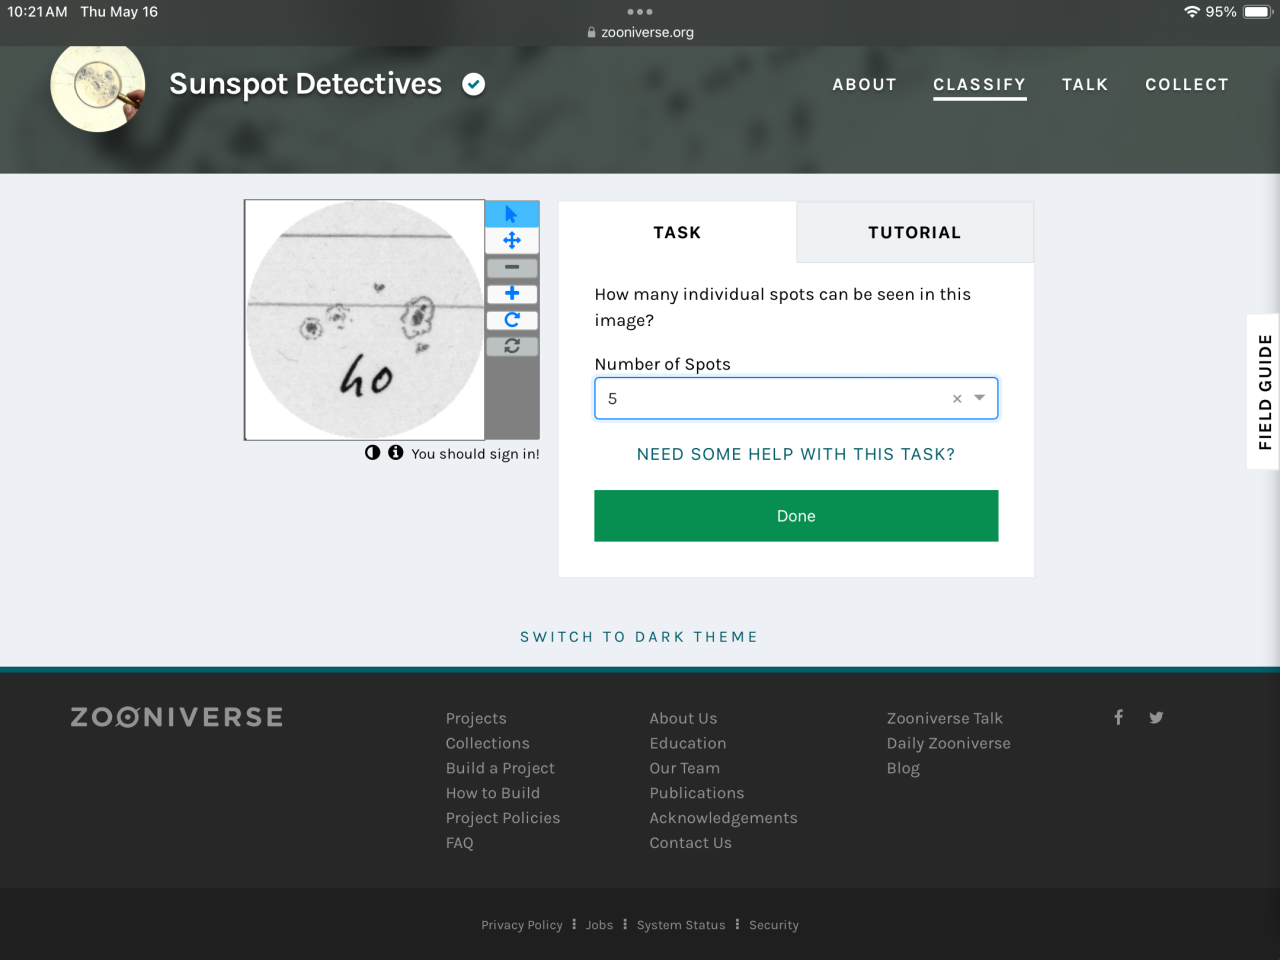Tap the three-dot multitasking menu
Screen dimensions: 1280x960
click(640, 12)
